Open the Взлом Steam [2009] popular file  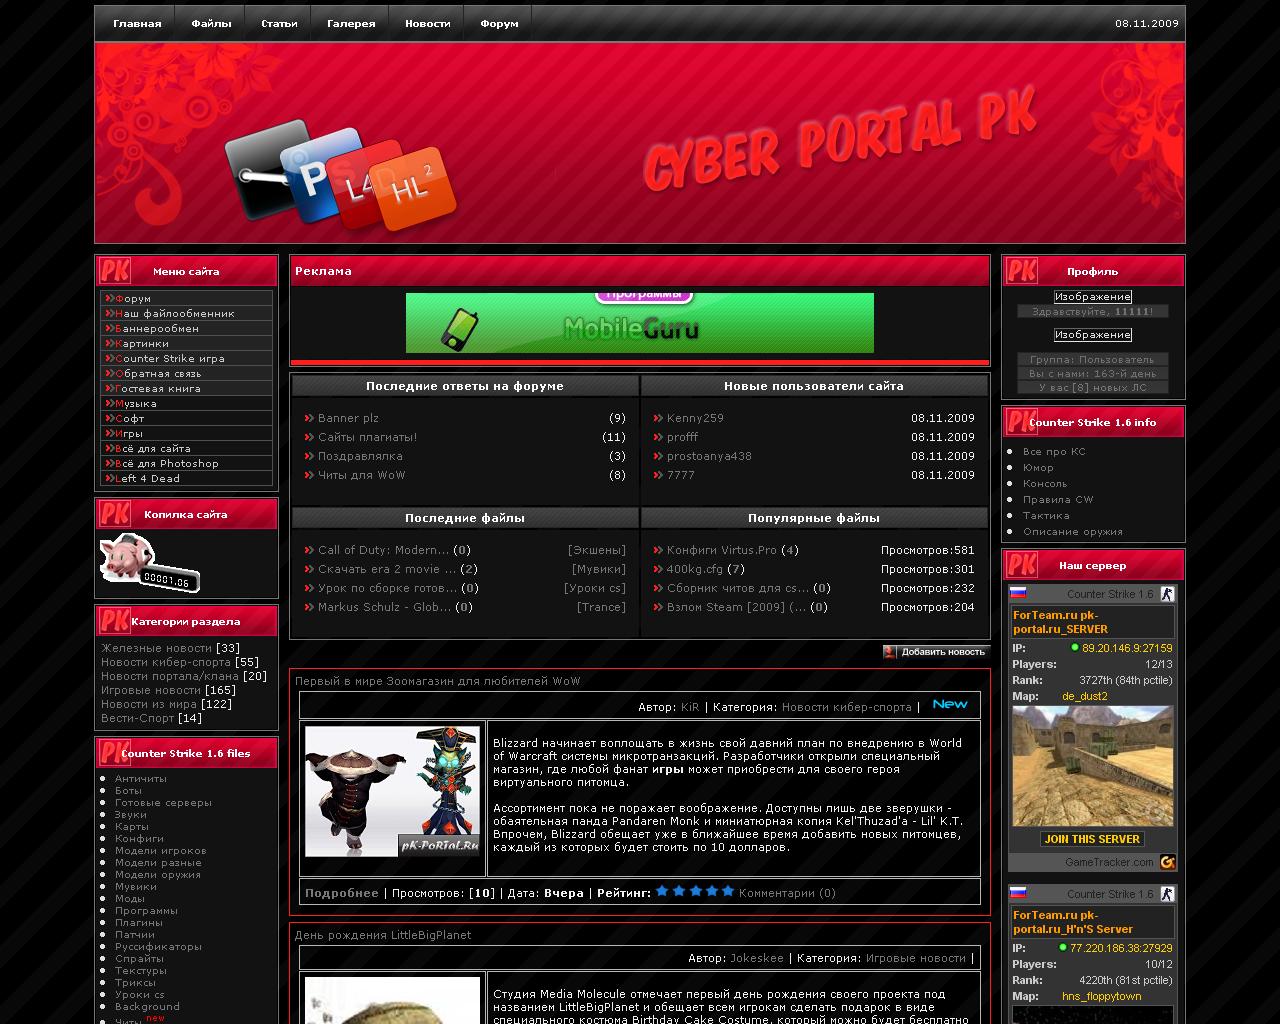[x=736, y=607]
